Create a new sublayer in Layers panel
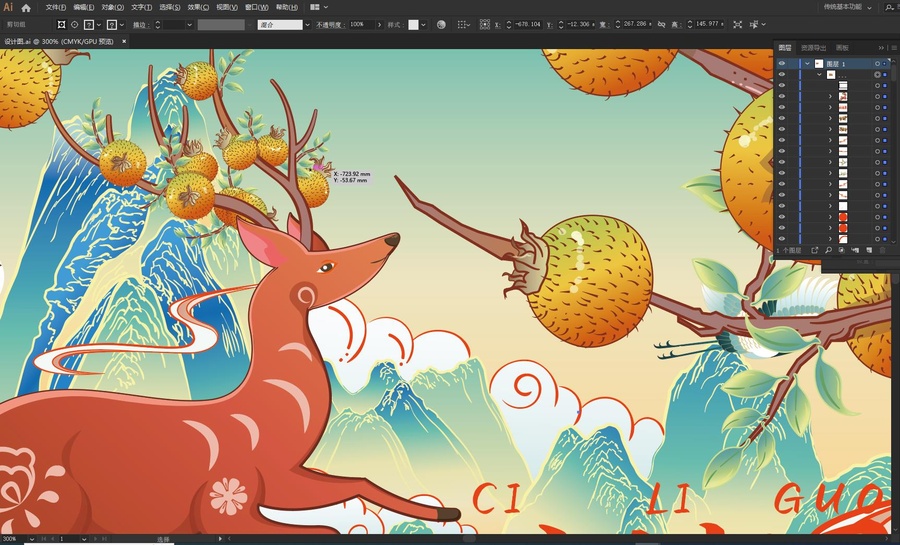900x545 pixels. click(x=855, y=251)
